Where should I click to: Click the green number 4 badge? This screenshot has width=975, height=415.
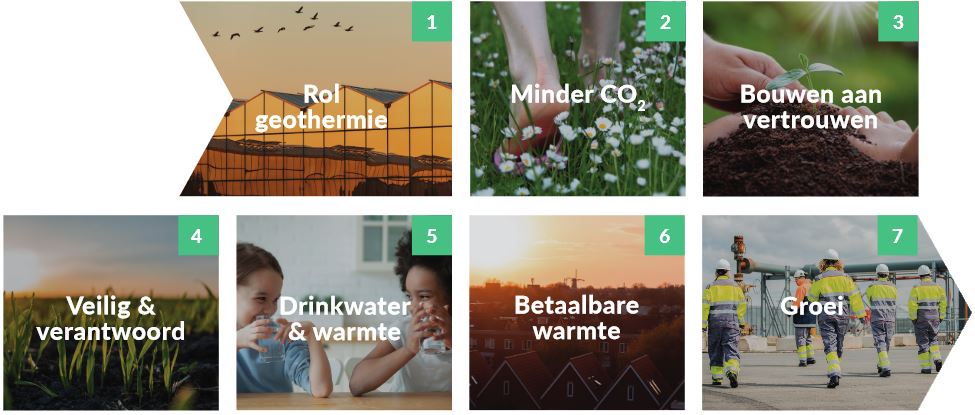(198, 235)
